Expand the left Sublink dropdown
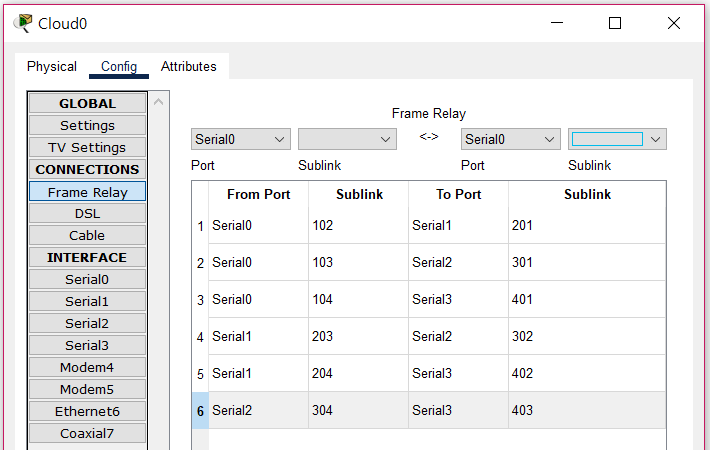Screen dimensions: 710x450 tap(347, 139)
